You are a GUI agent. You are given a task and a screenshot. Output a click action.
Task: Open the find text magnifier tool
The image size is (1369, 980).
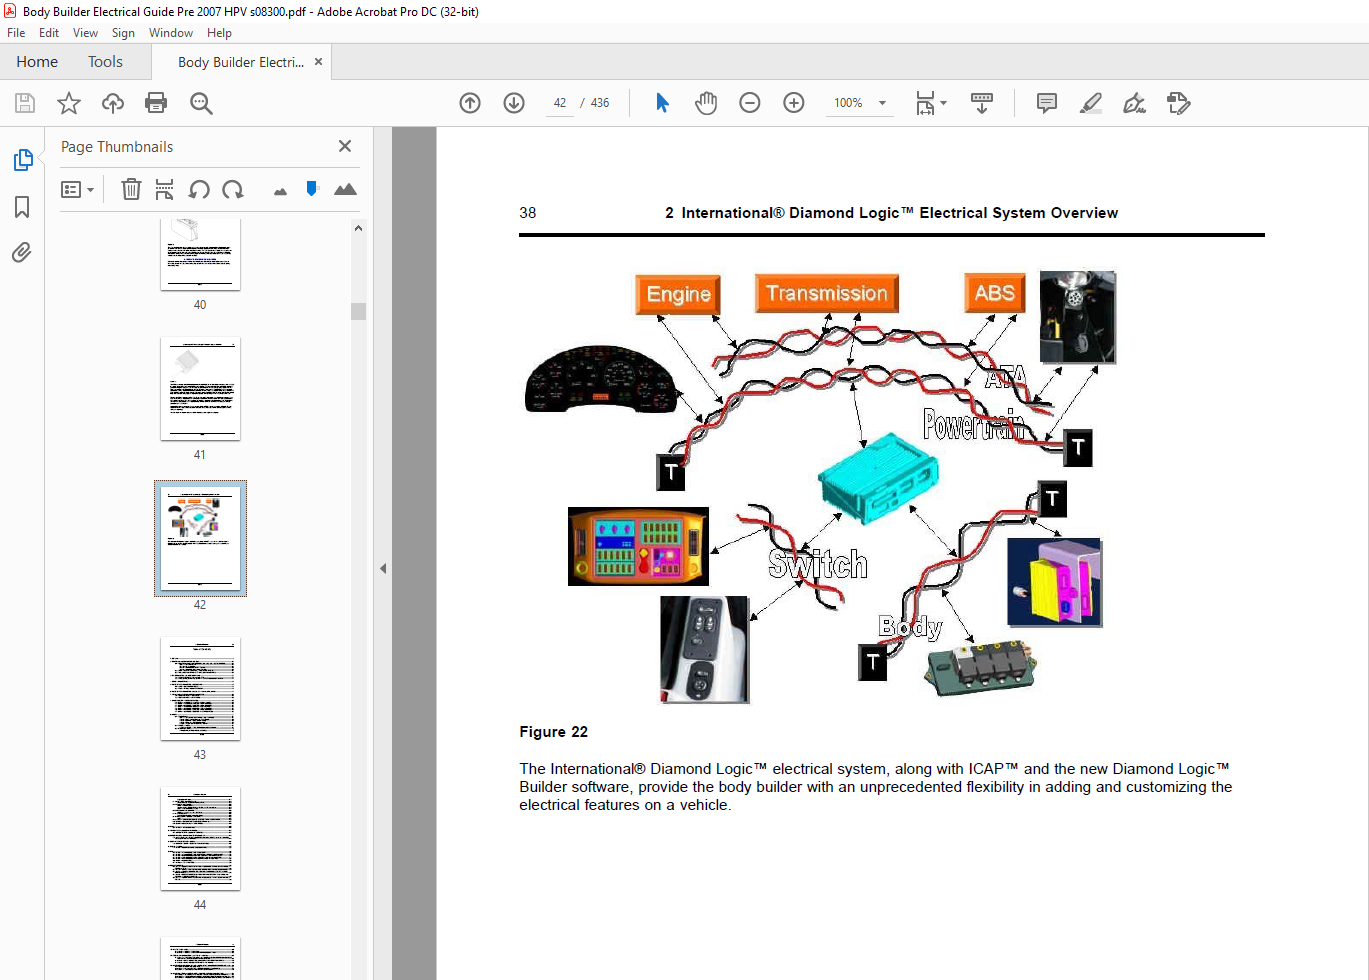201,103
